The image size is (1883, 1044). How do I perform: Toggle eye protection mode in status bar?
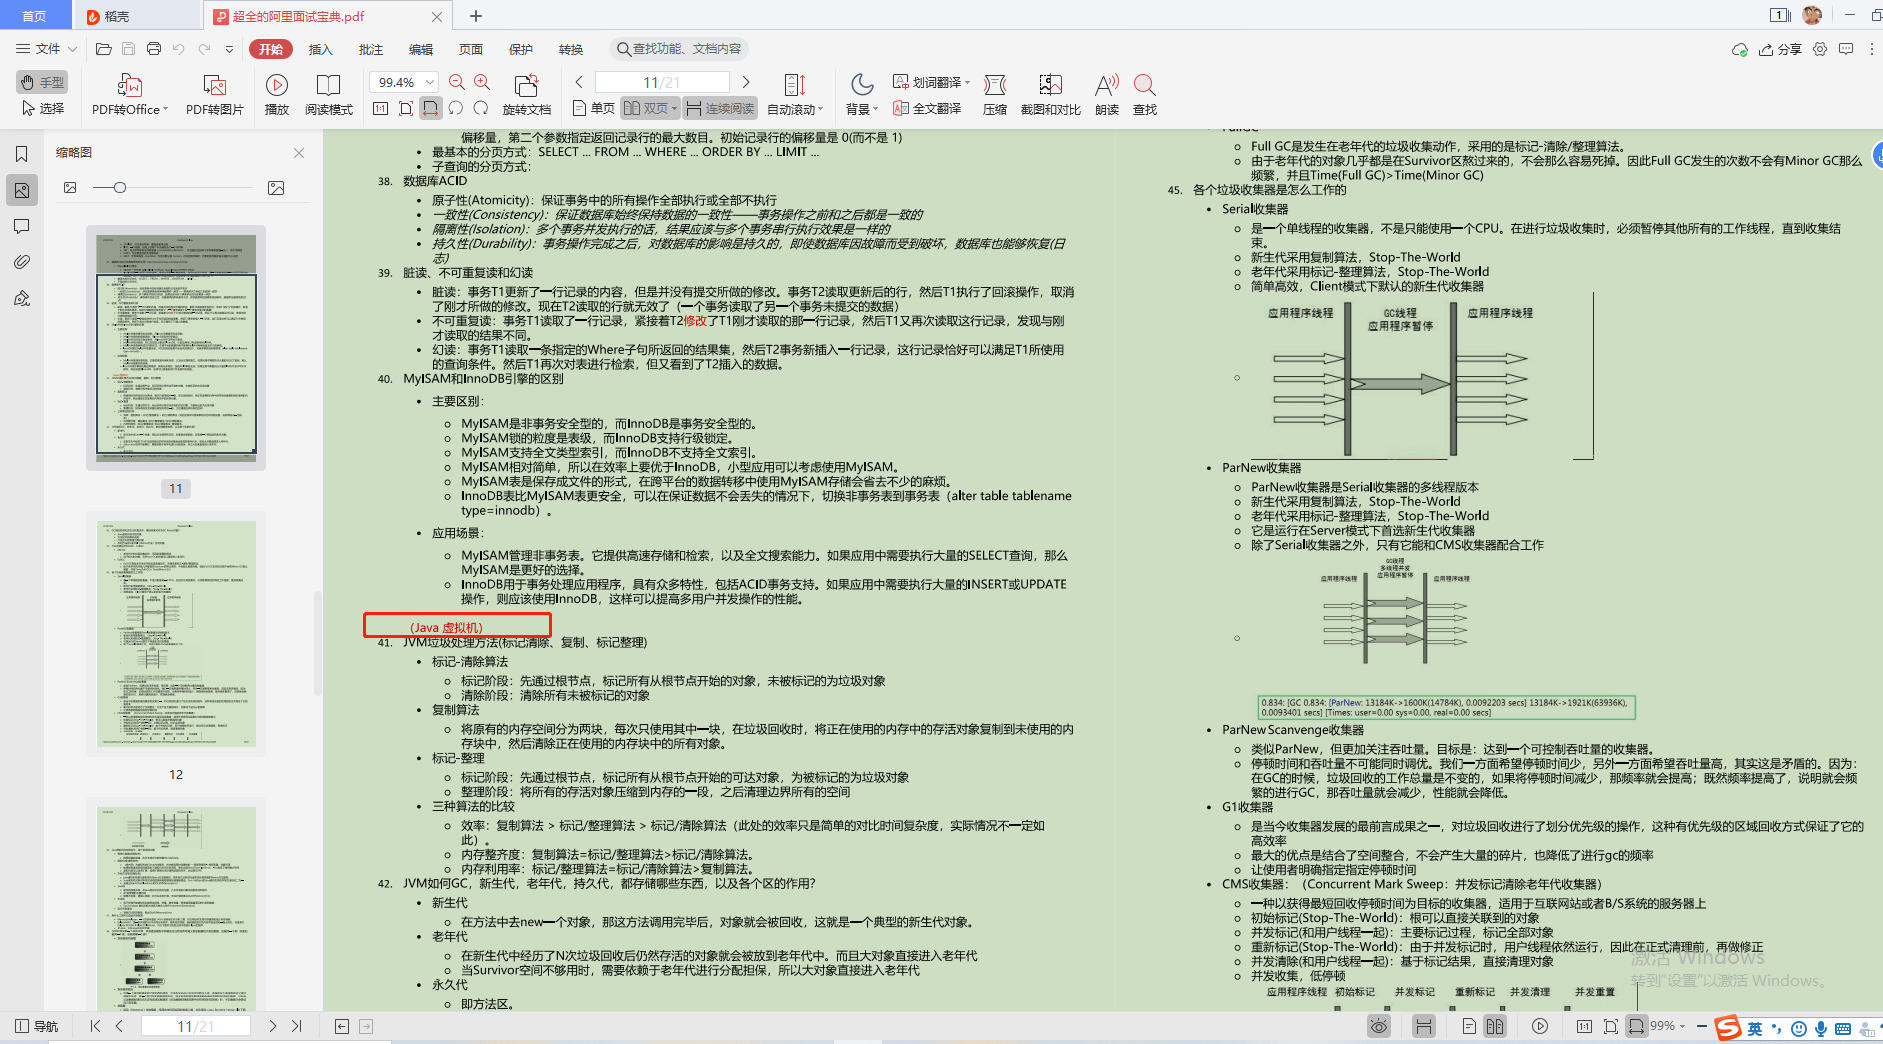pos(1379,1026)
